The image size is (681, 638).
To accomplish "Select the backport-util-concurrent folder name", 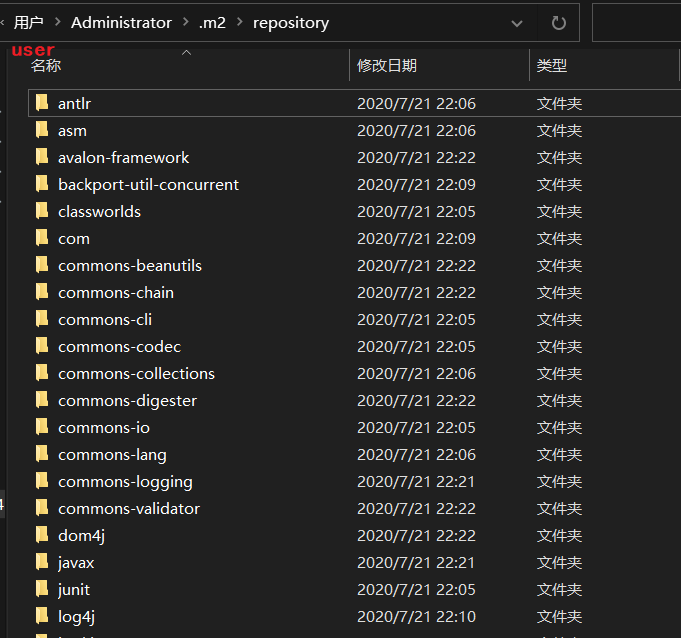I will 148,185.
